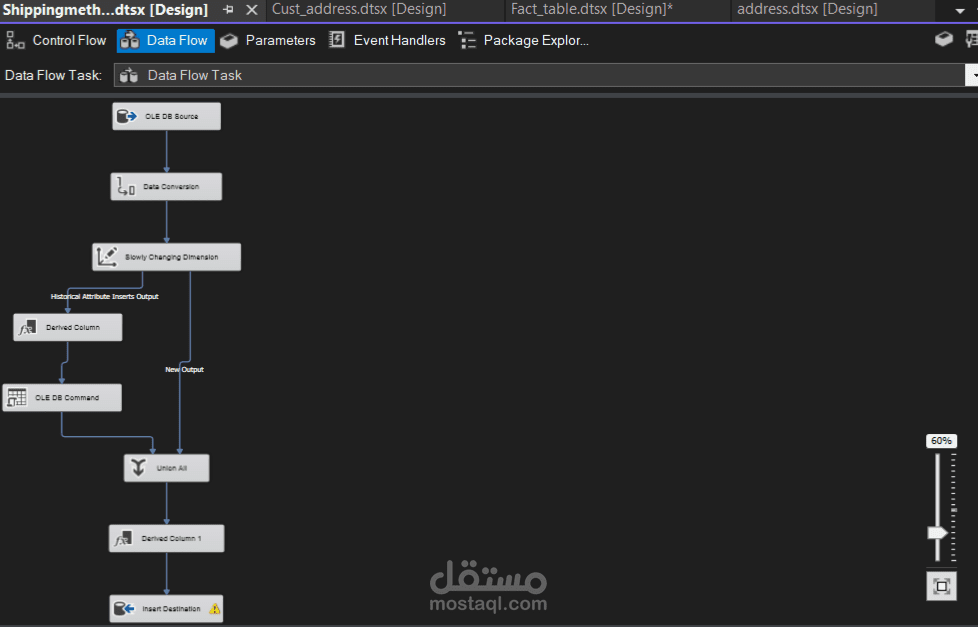Click the warning icon on Insert Destination
Screen dimensions: 978x627
tap(215, 608)
